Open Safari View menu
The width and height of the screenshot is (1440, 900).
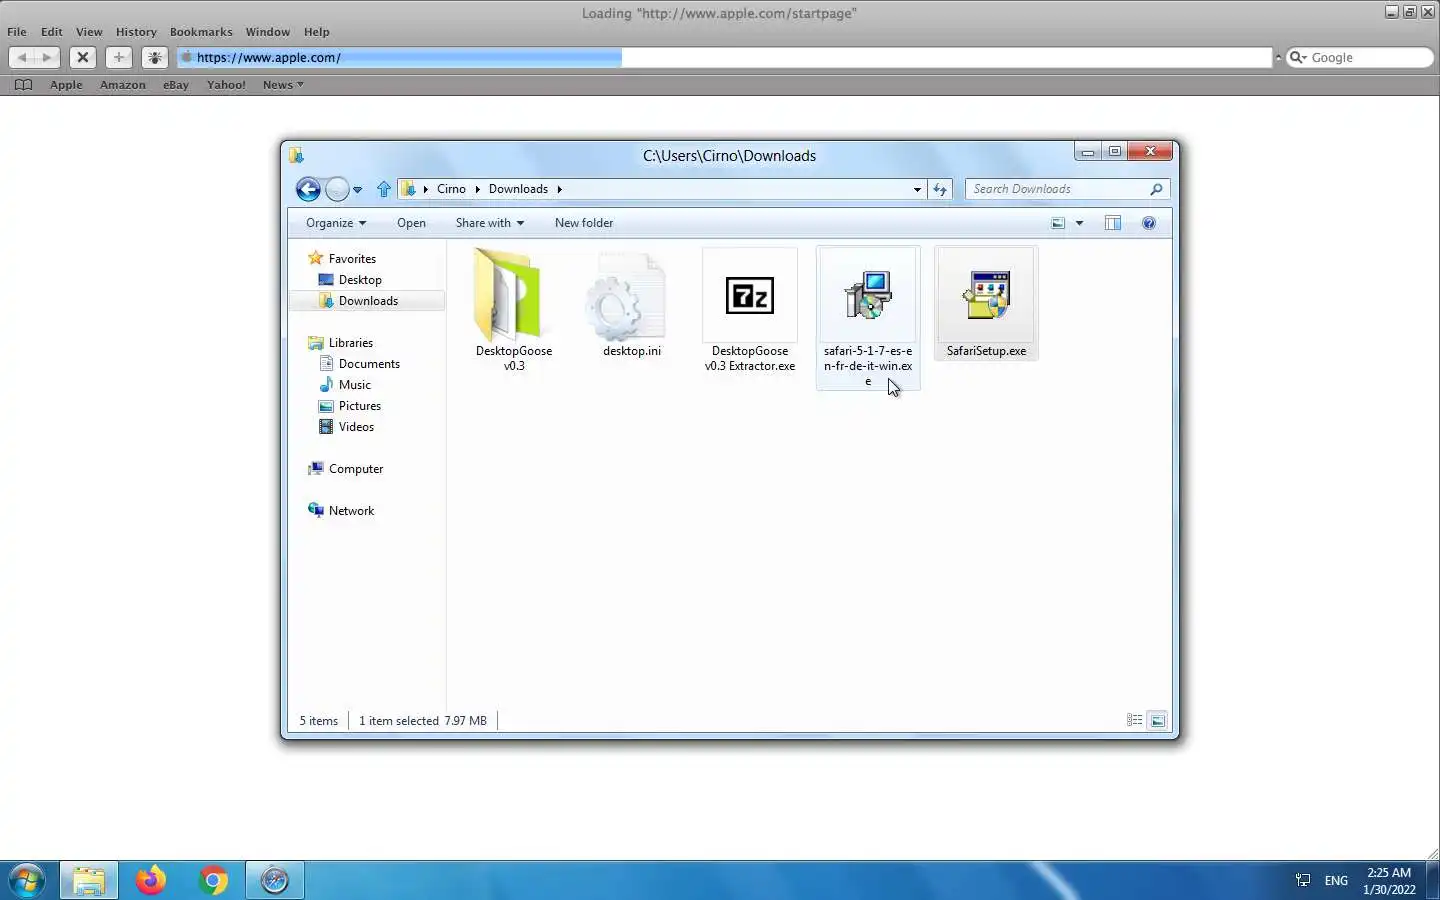89,32
